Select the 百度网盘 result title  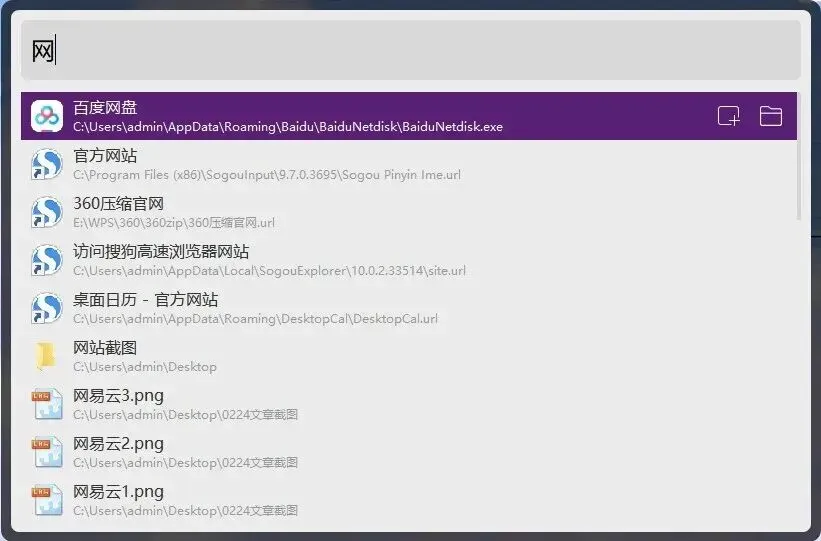click(105, 108)
